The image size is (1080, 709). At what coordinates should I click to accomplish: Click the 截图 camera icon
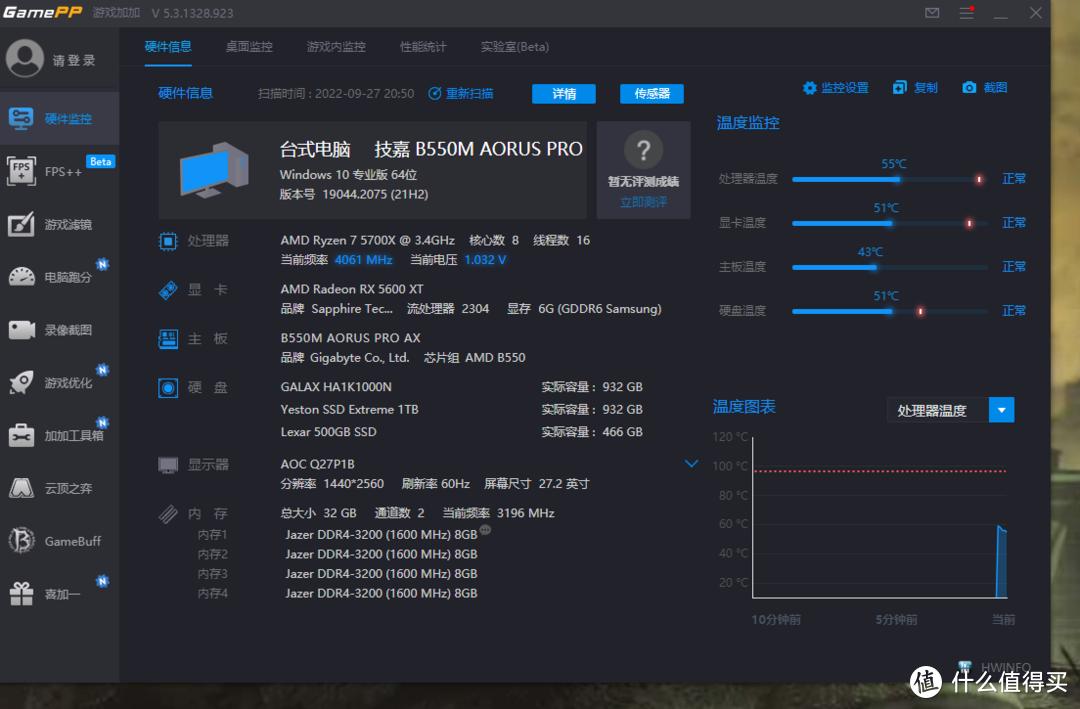coord(969,88)
